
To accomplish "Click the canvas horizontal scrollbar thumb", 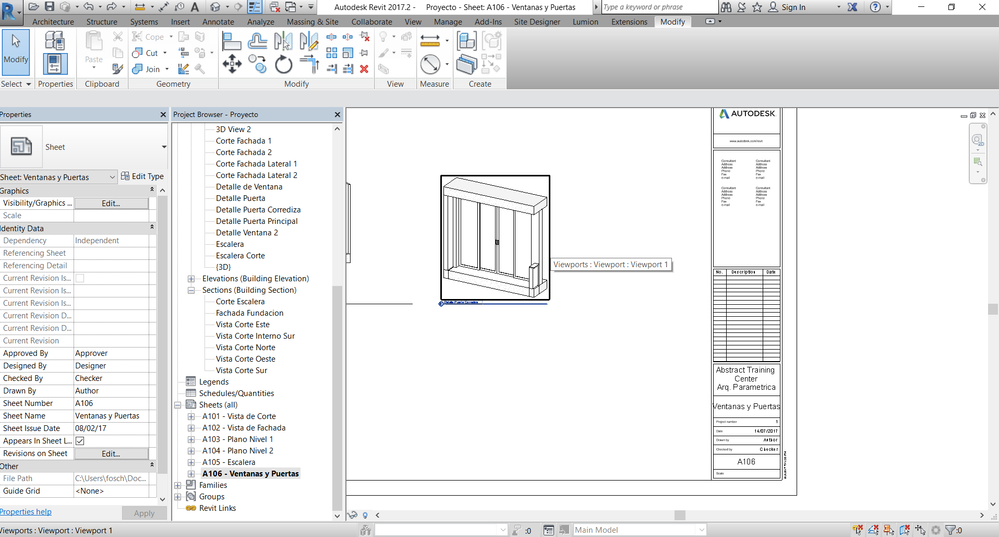I will coord(680,515).
